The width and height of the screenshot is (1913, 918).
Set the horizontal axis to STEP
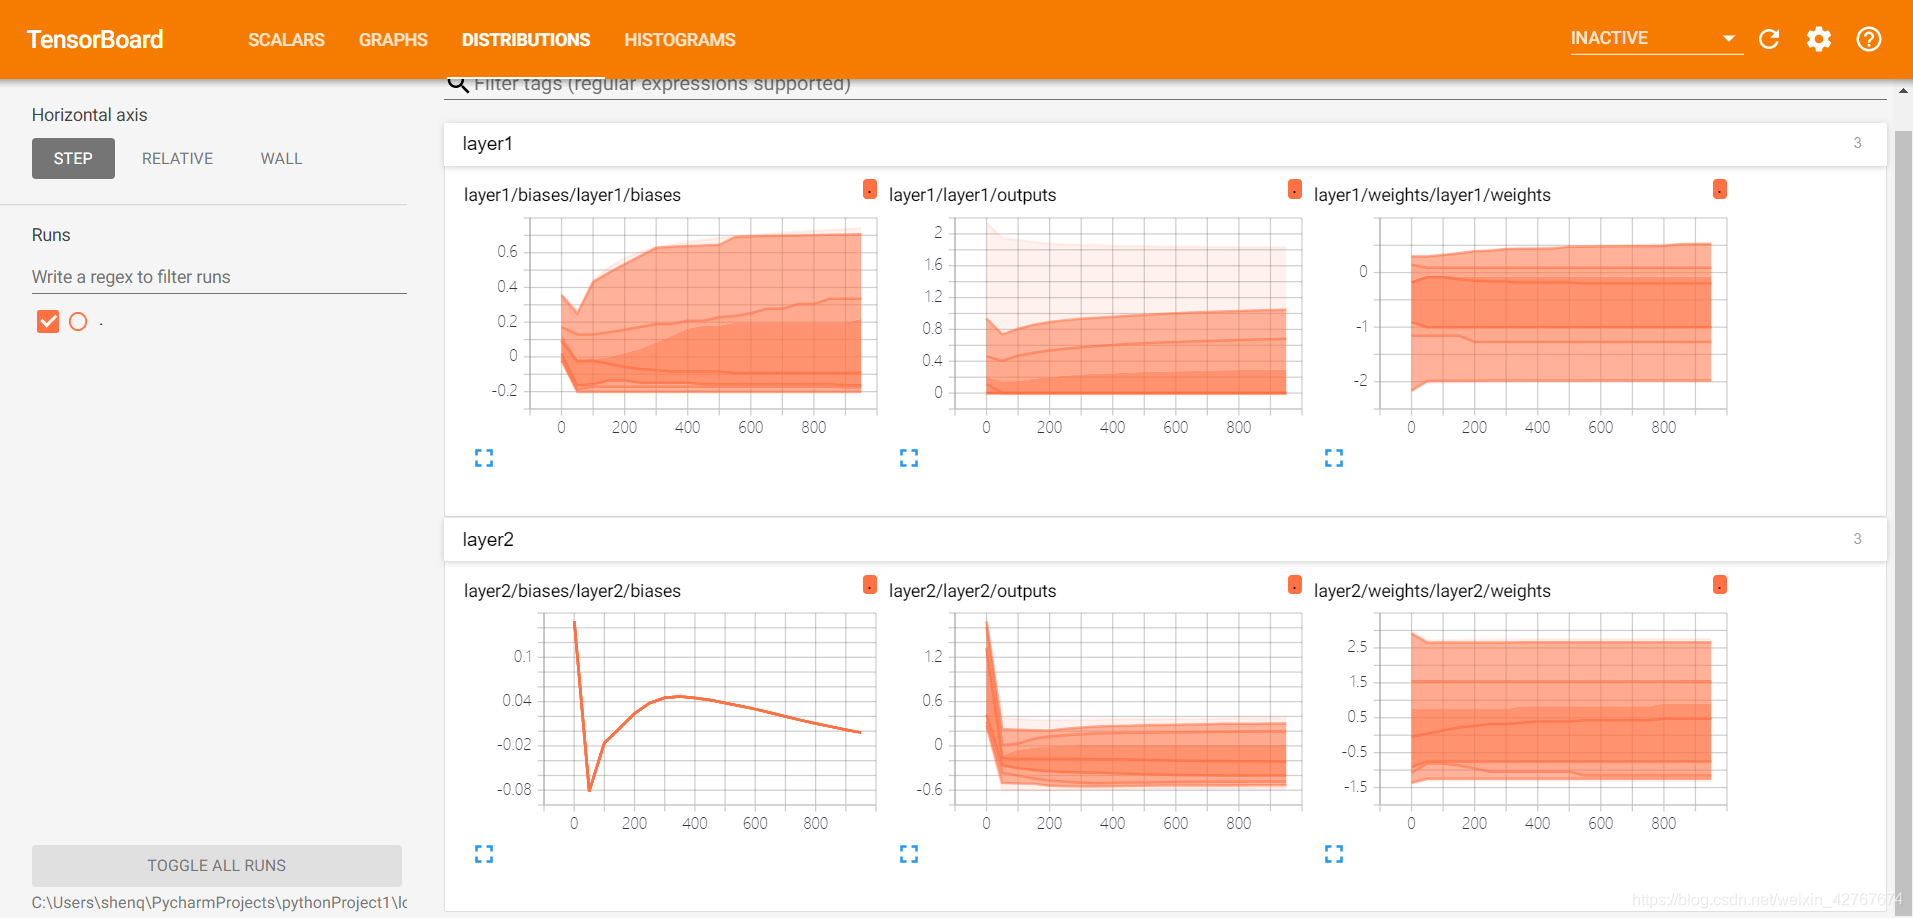point(73,158)
